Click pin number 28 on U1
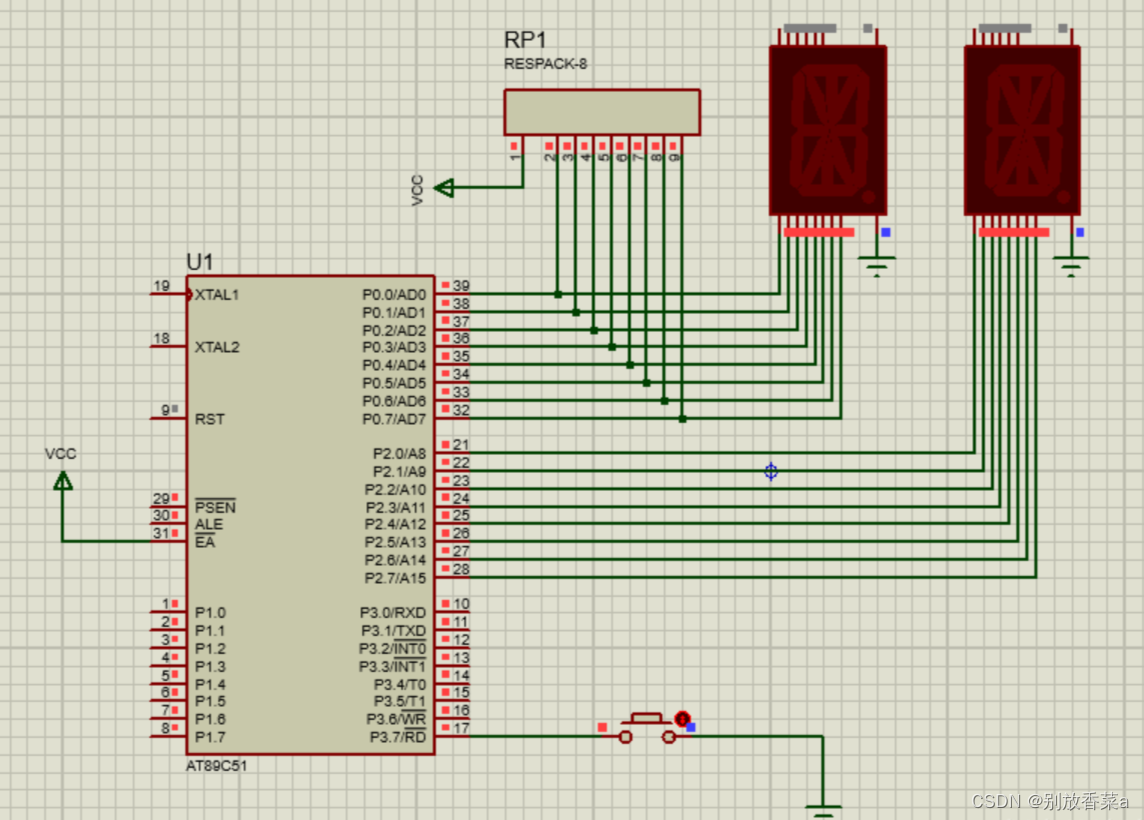1144x820 pixels. click(461, 569)
